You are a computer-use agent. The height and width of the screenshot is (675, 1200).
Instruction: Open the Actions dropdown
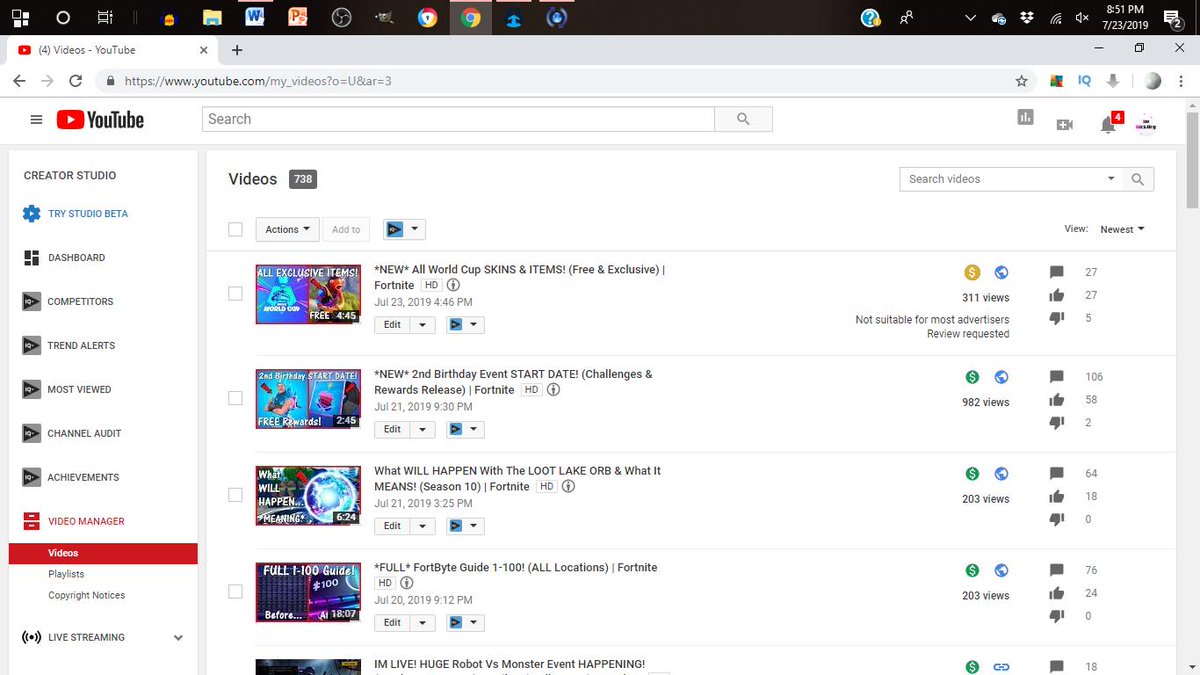pos(288,229)
